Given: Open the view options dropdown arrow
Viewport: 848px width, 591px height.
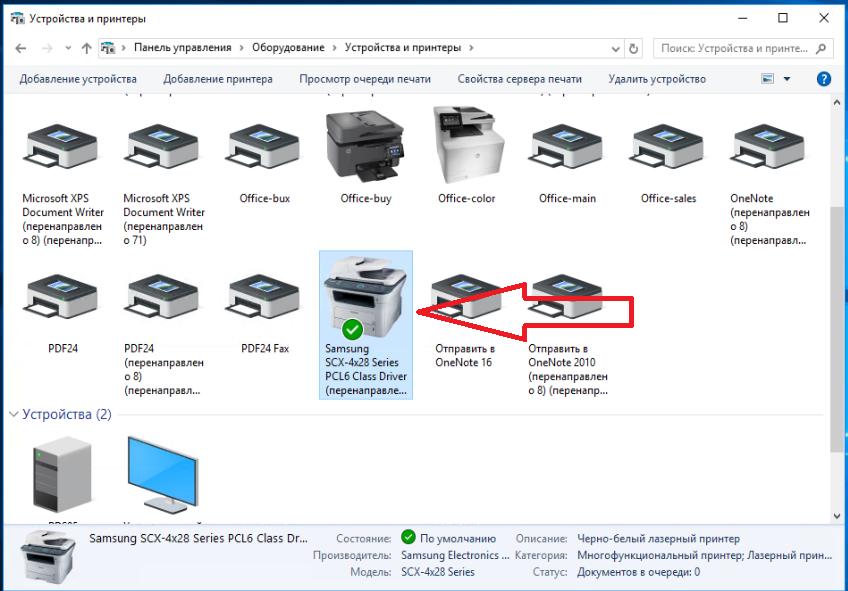Looking at the screenshot, I should click(787, 79).
